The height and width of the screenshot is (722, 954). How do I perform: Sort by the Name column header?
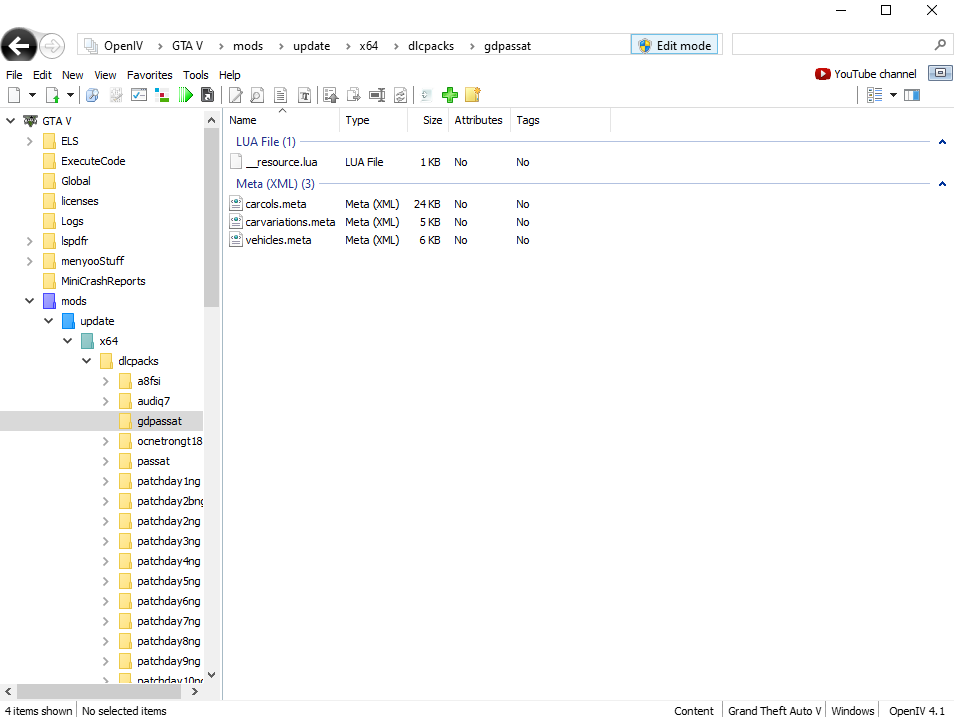point(281,120)
